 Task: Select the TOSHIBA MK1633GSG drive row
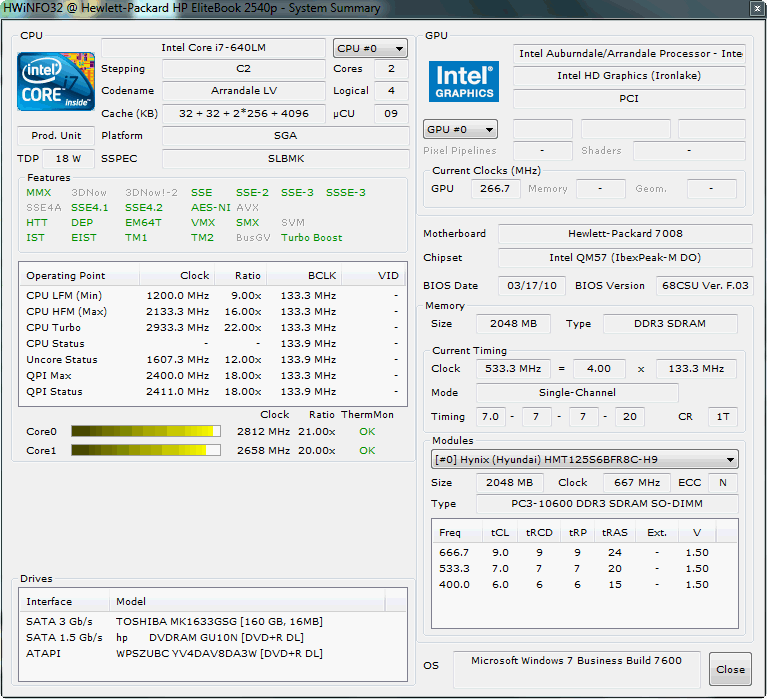213,621
